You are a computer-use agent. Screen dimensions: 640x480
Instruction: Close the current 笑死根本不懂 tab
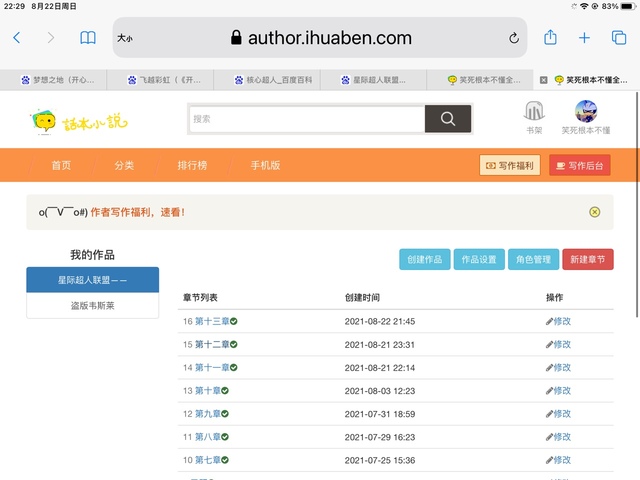coord(544,80)
